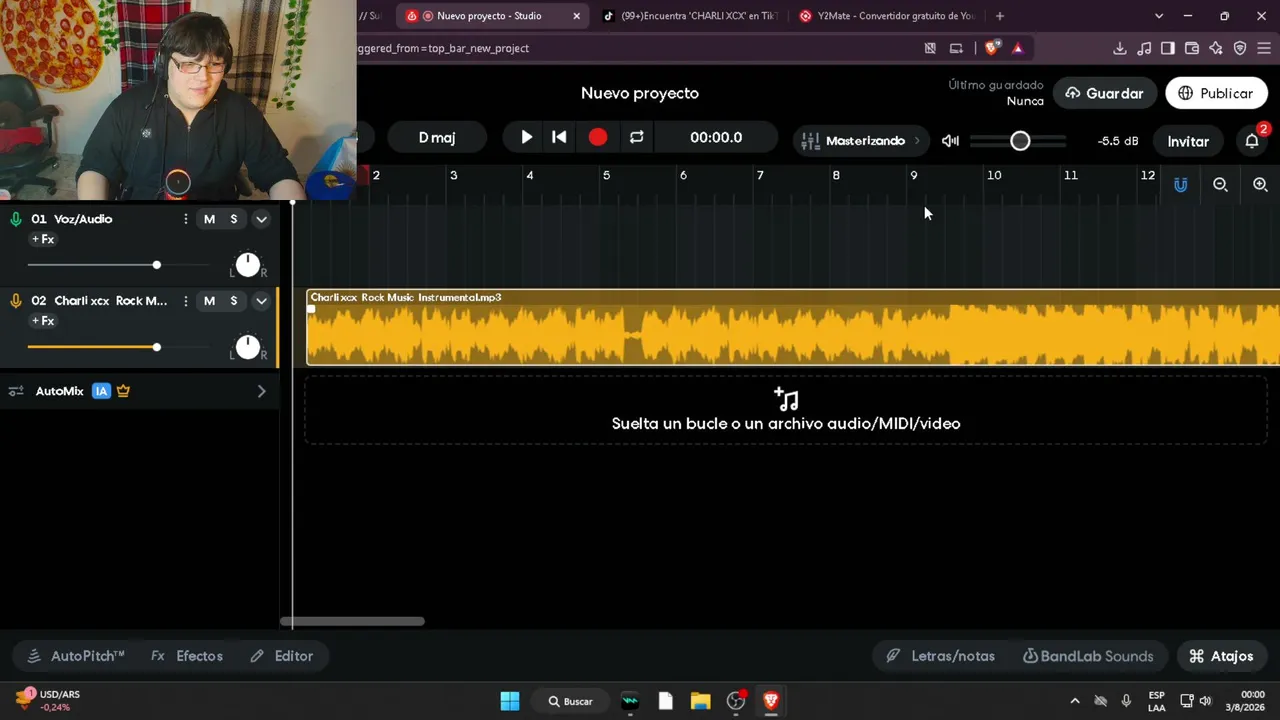
Task: Click the Publicar button
Action: 1216,93
